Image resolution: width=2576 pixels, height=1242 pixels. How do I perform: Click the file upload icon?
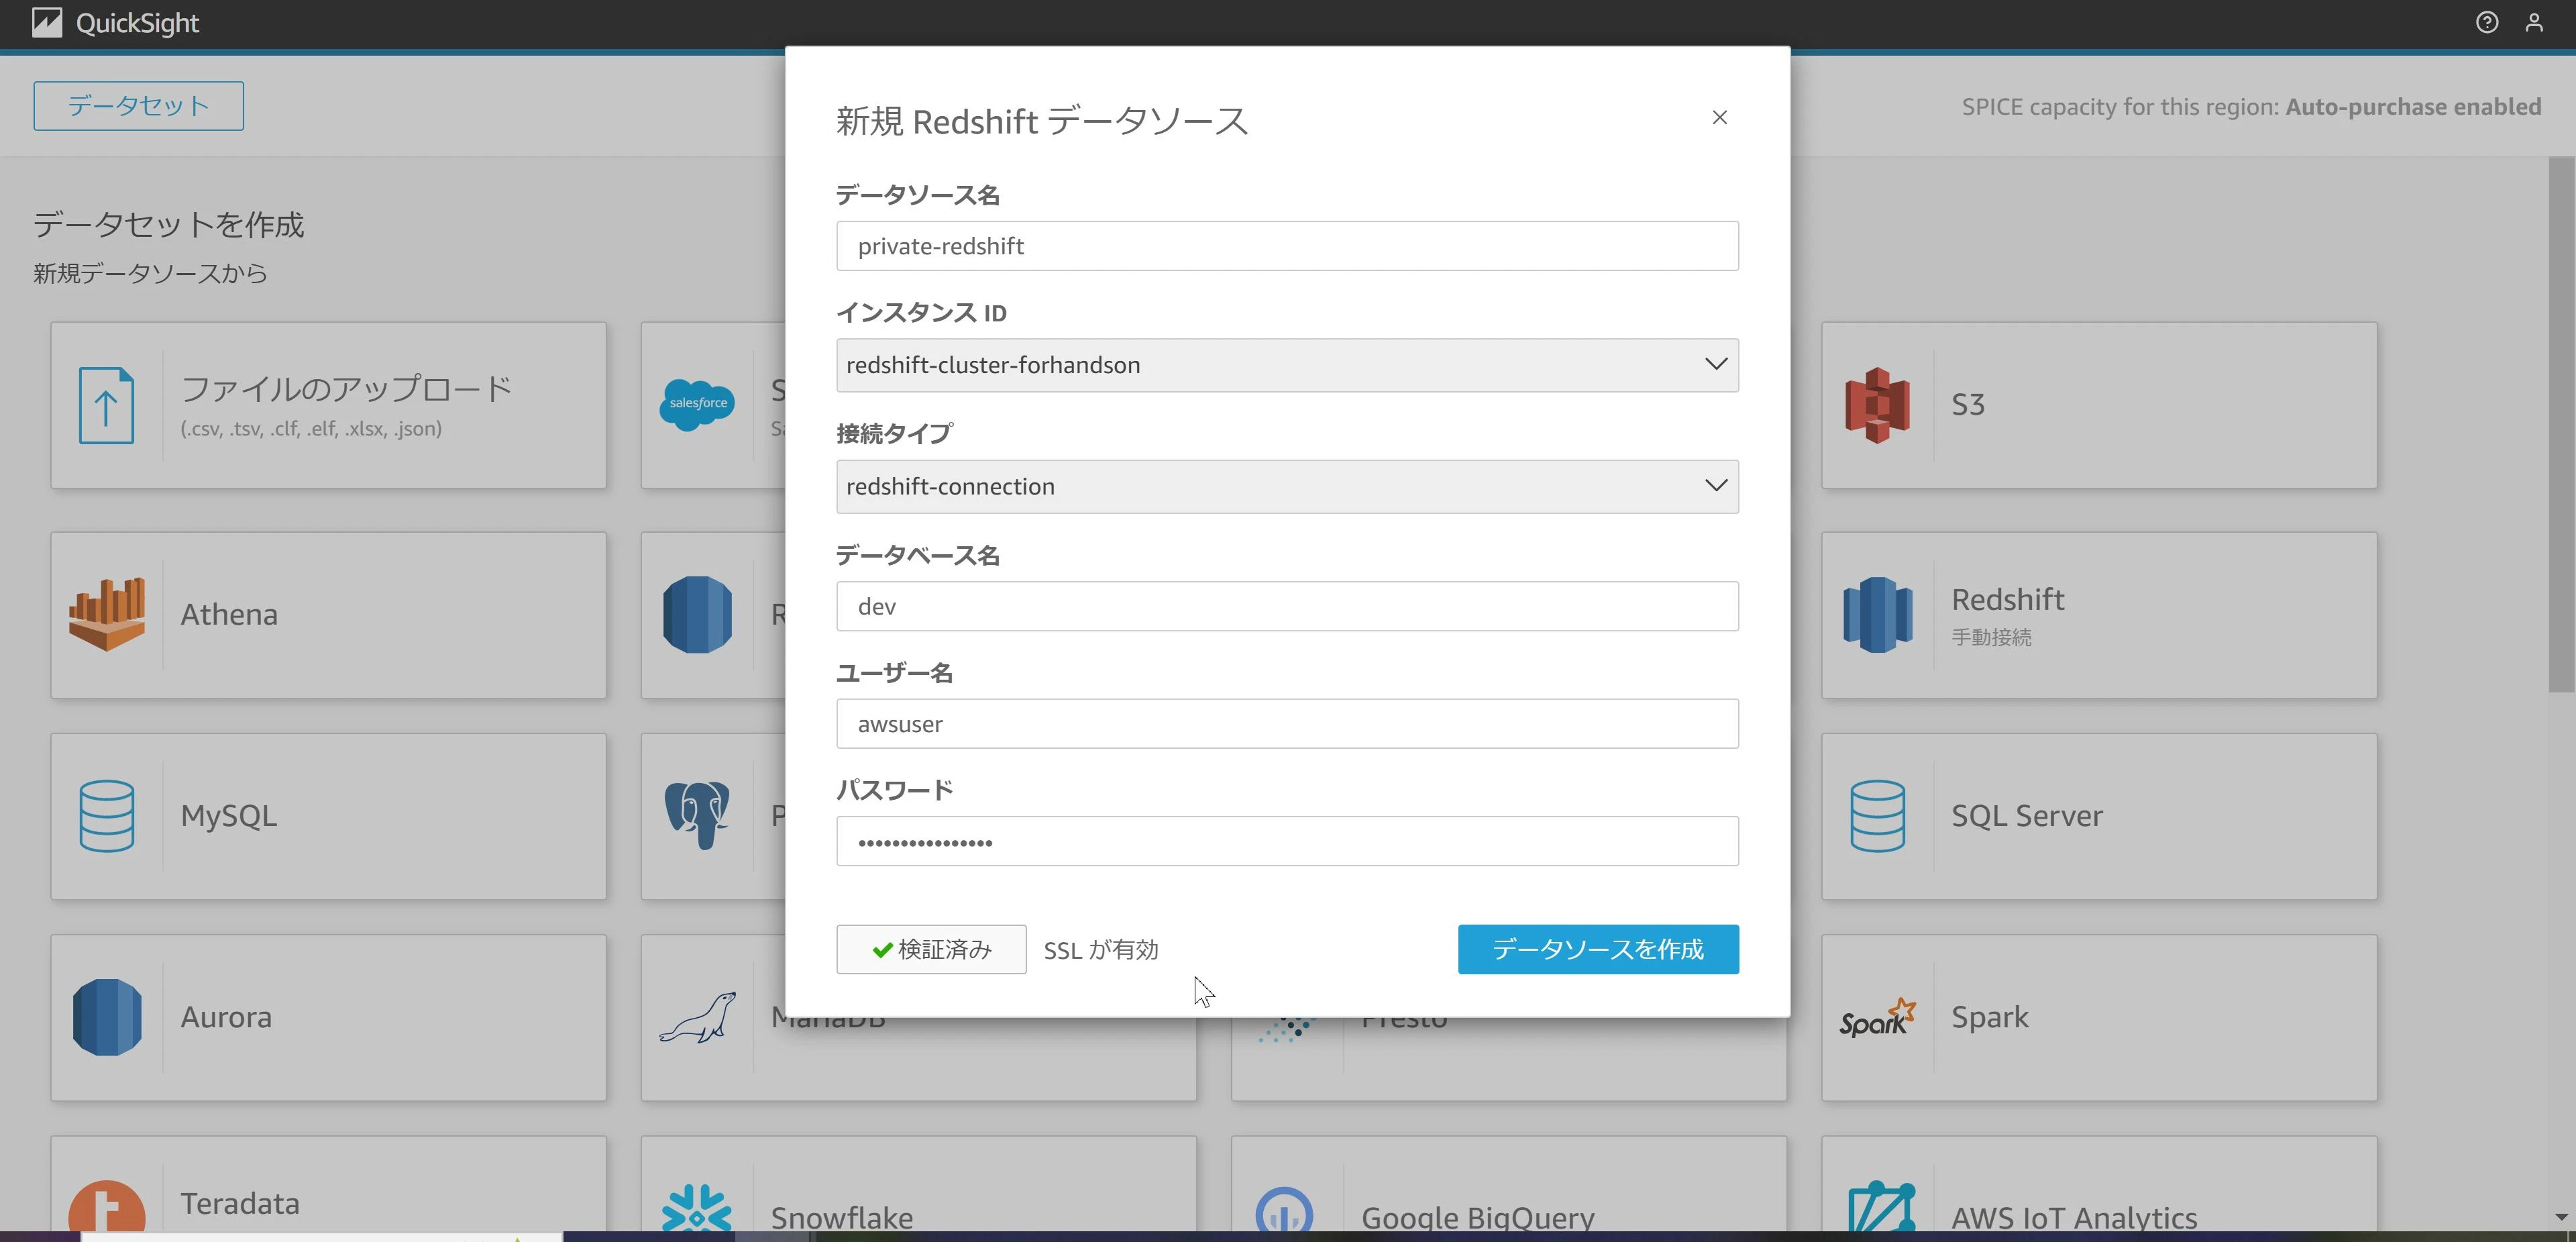(x=106, y=405)
